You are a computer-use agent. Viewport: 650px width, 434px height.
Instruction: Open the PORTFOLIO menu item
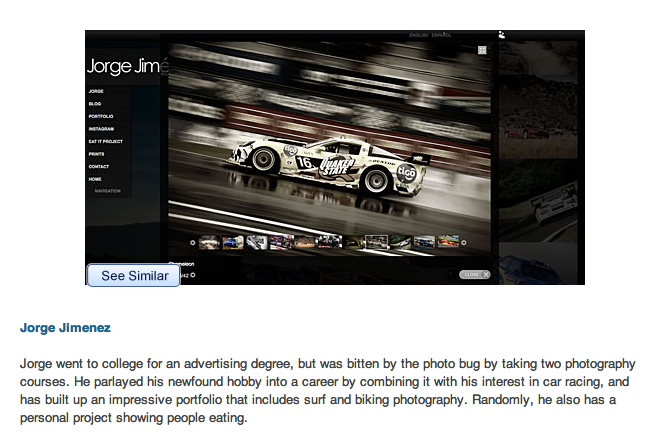tap(101, 116)
